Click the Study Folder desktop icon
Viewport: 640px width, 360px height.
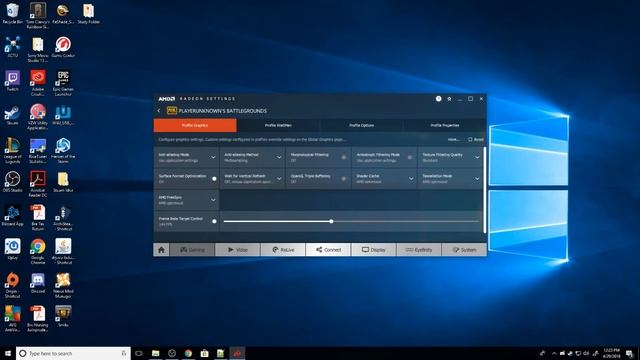(x=88, y=13)
